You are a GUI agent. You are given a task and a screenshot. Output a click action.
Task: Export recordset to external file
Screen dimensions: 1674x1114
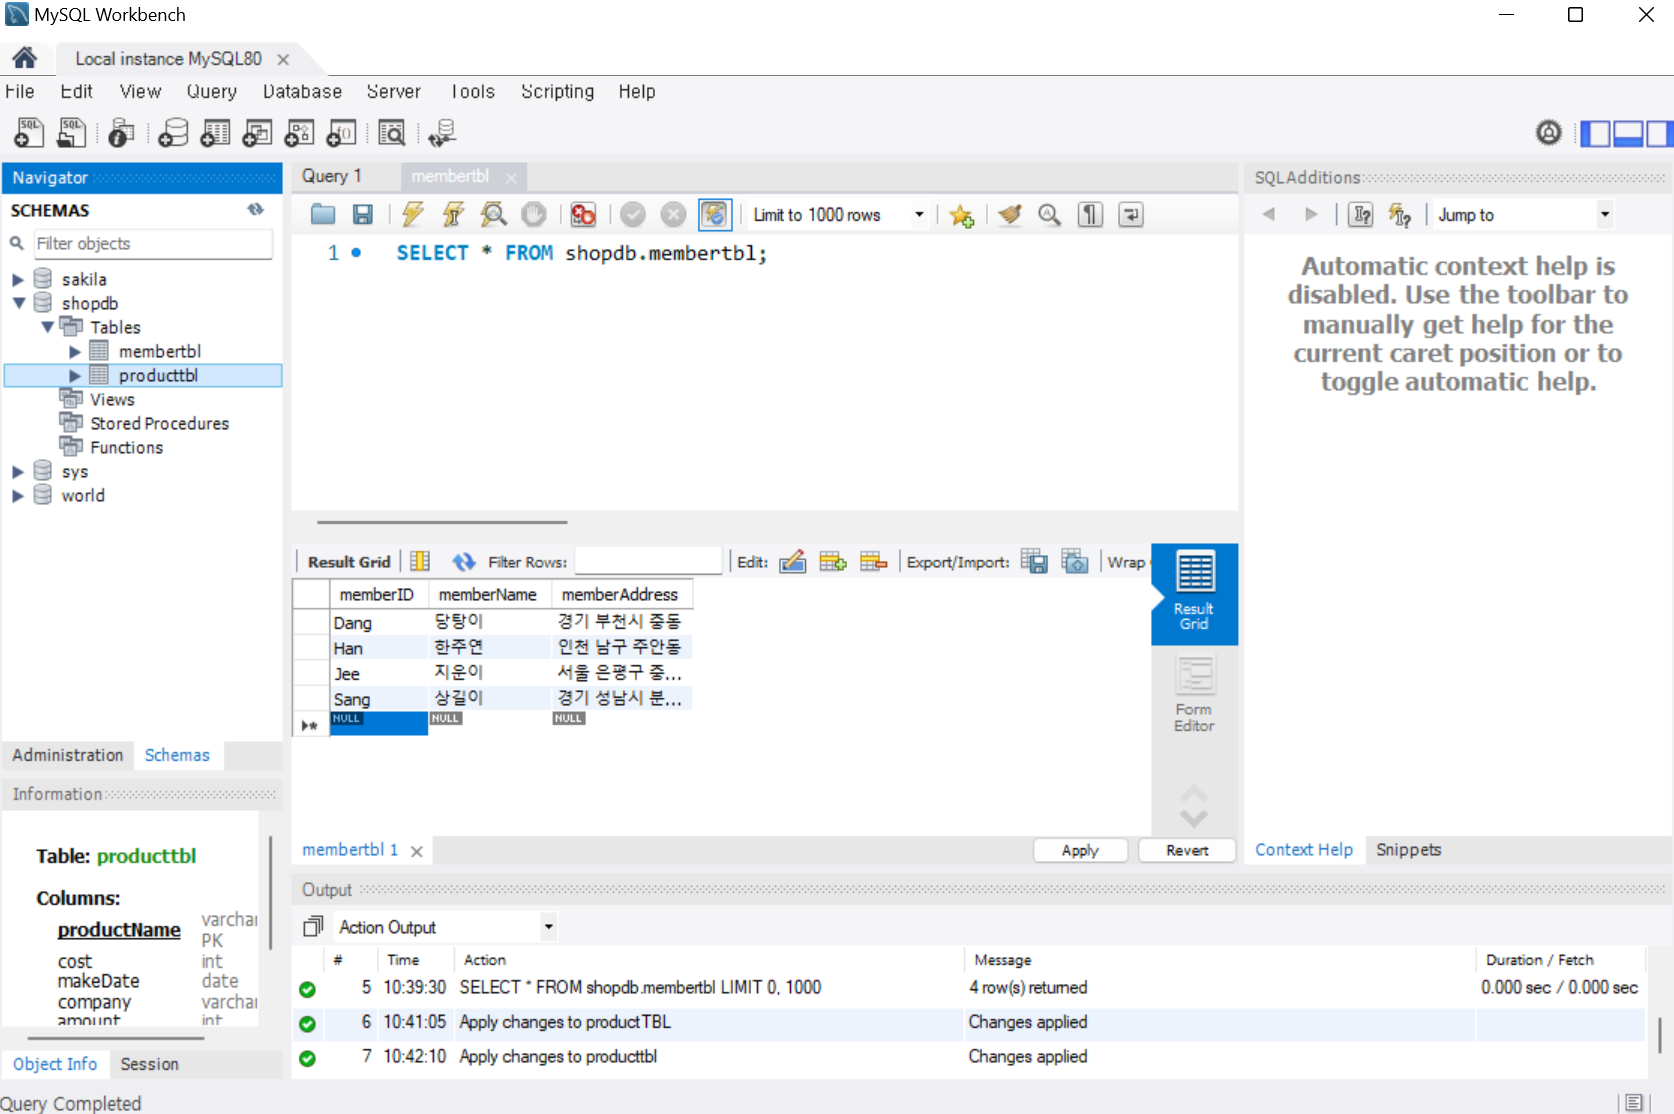[x=1034, y=562]
